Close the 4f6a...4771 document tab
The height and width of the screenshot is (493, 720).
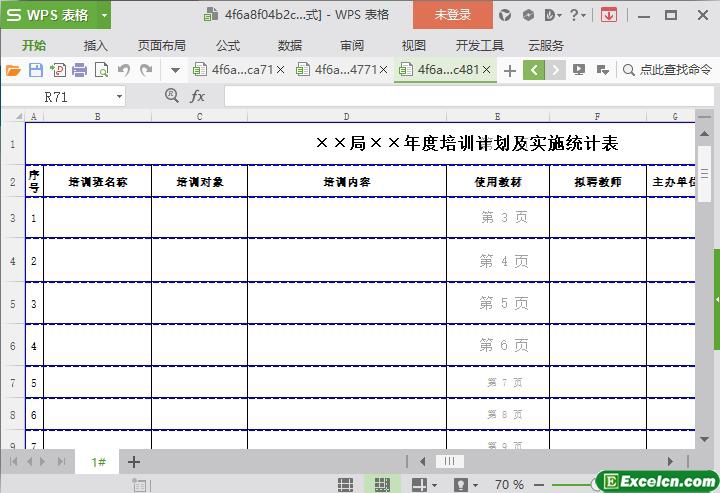pyautogui.click(x=383, y=70)
